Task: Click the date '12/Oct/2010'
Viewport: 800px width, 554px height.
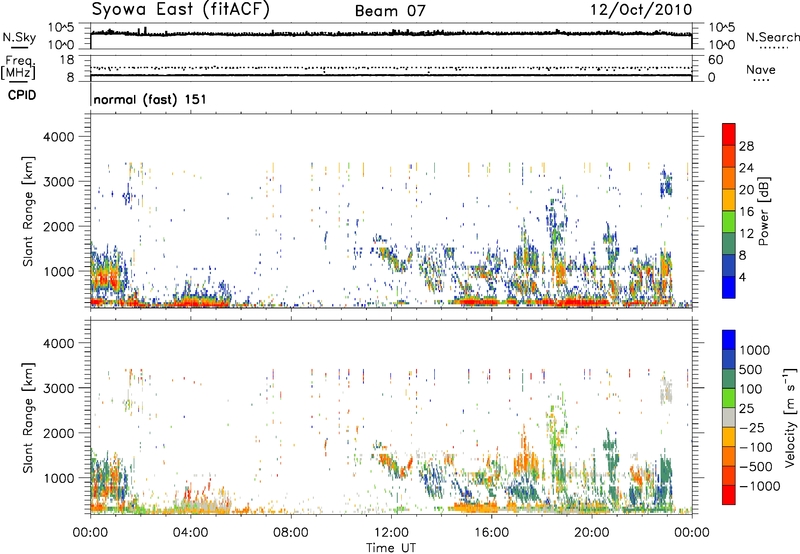Action: [x=641, y=10]
